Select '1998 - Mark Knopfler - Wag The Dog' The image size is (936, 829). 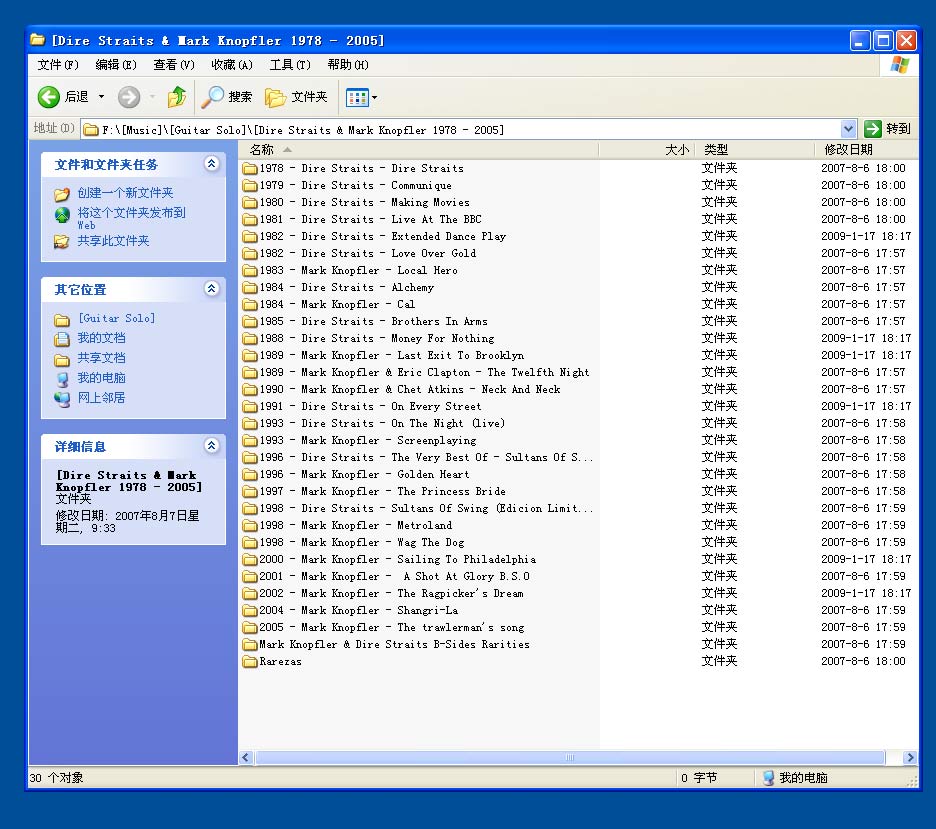pos(362,543)
